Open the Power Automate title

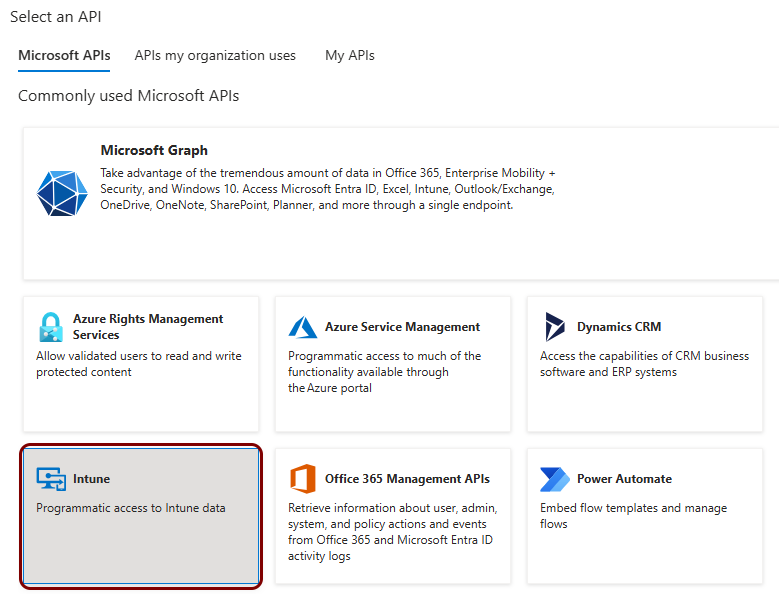coord(624,479)
